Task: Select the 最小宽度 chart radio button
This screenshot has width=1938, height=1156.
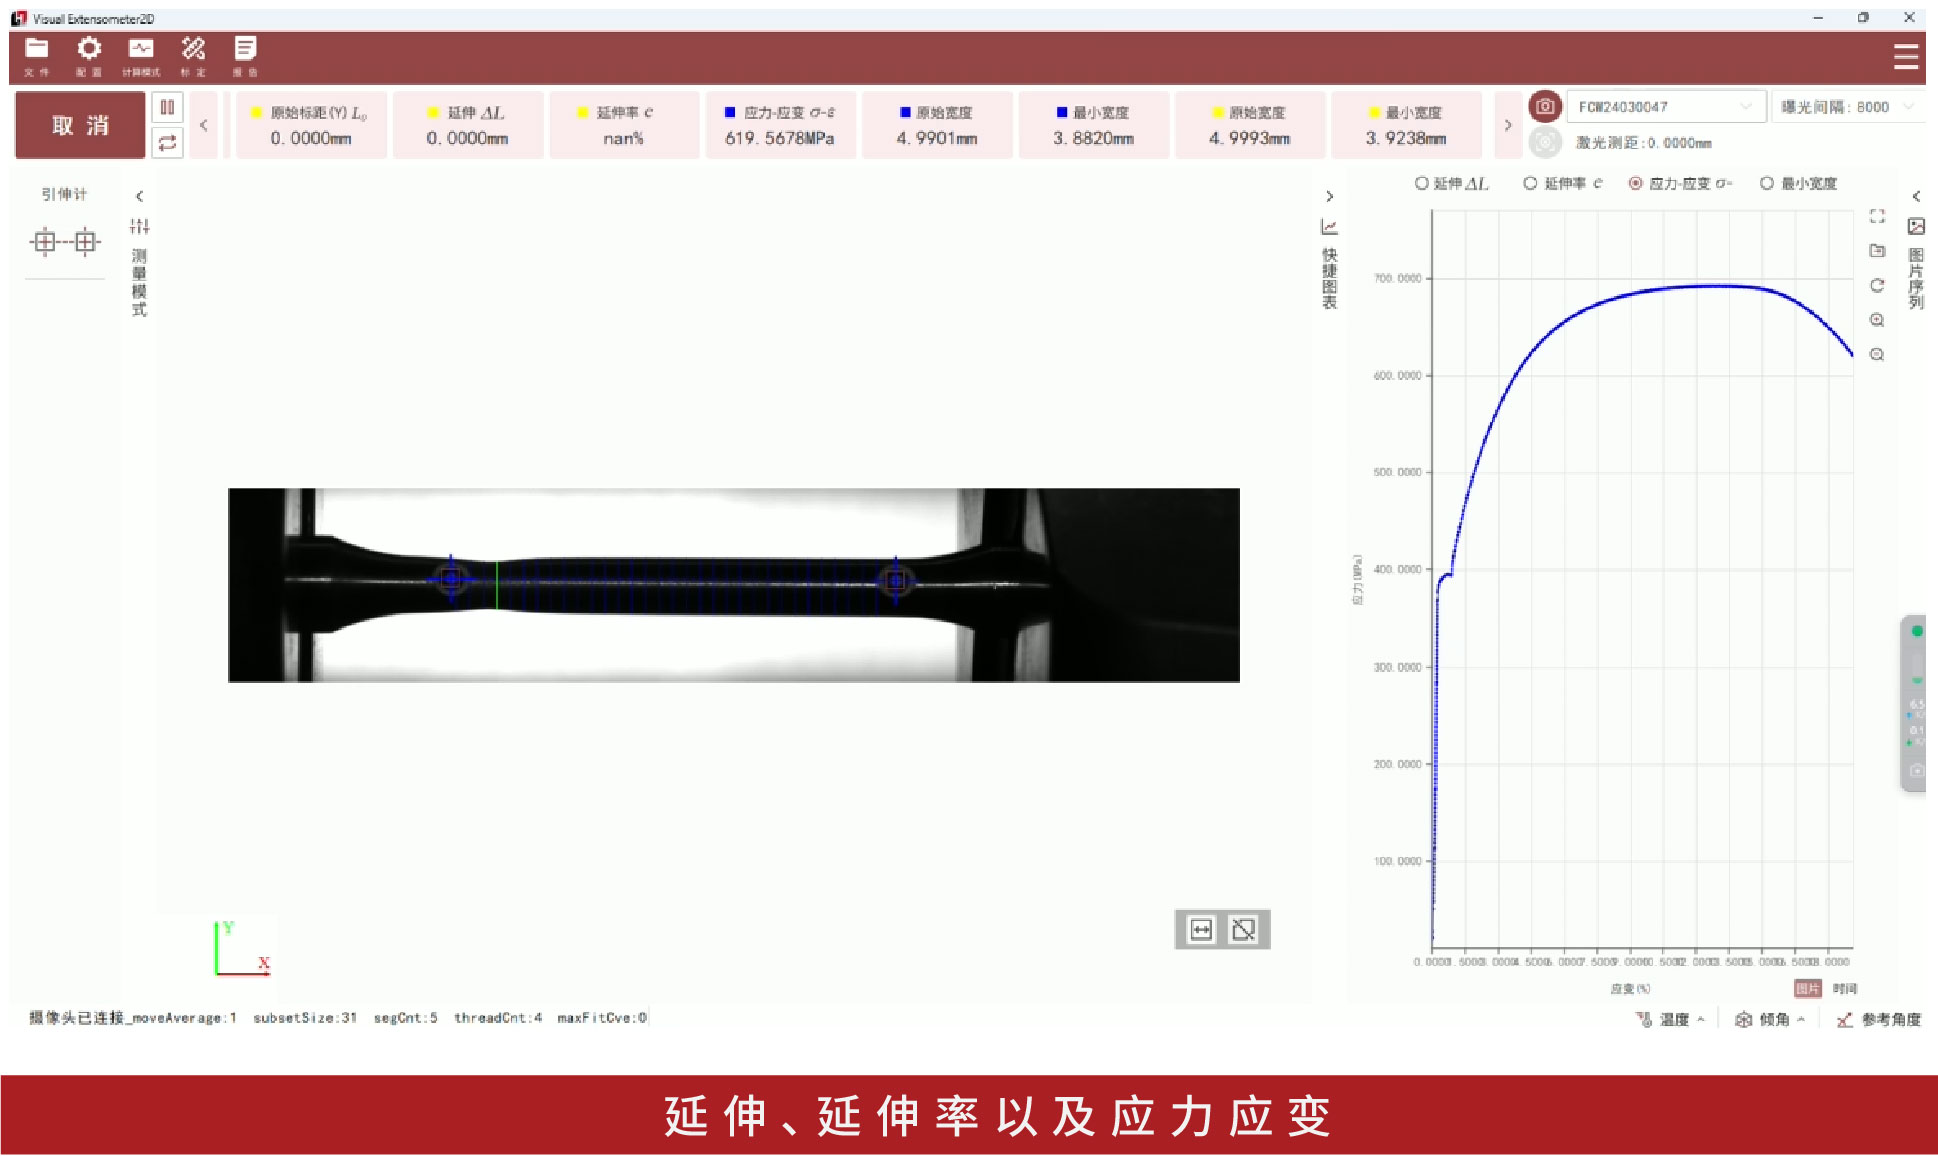Action: point(1767,183)
